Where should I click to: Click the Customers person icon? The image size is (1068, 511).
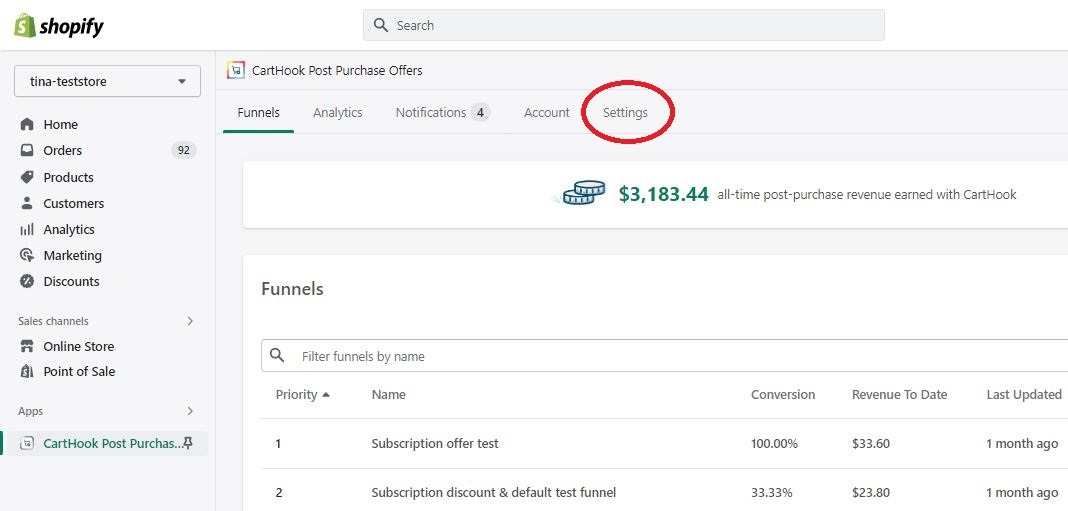27,203
